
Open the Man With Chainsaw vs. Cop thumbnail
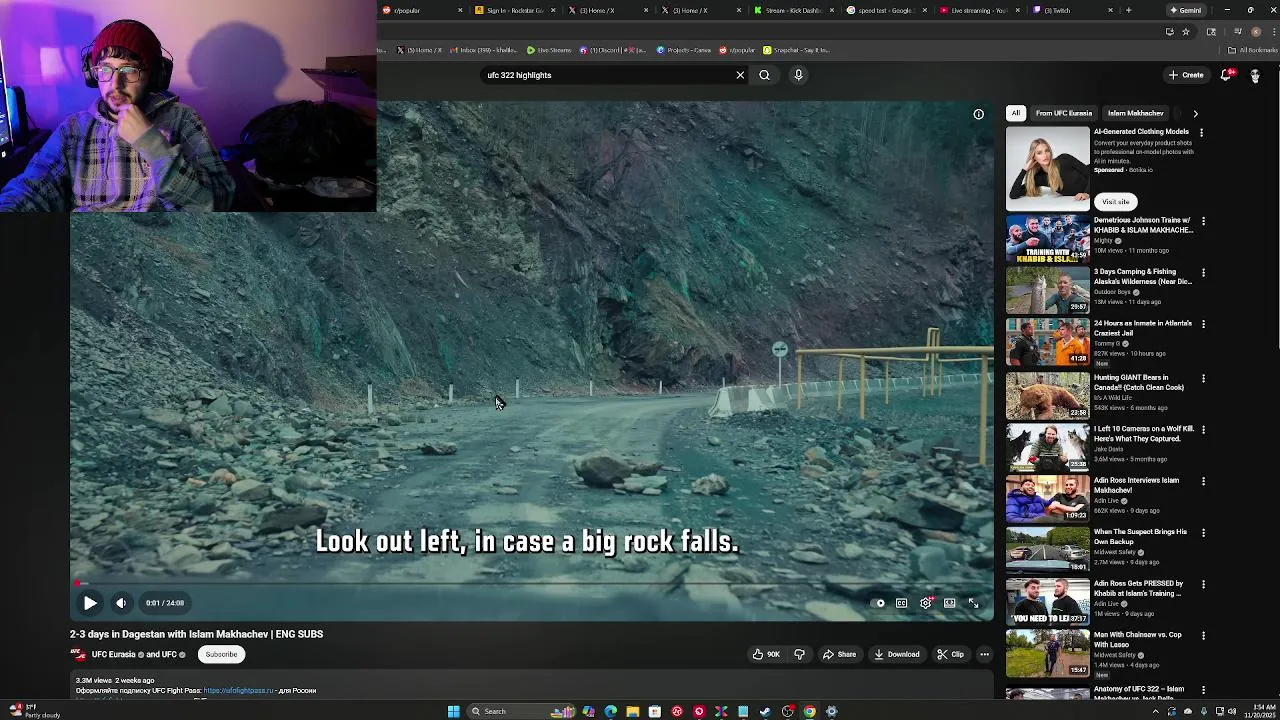coord(1048,653)
